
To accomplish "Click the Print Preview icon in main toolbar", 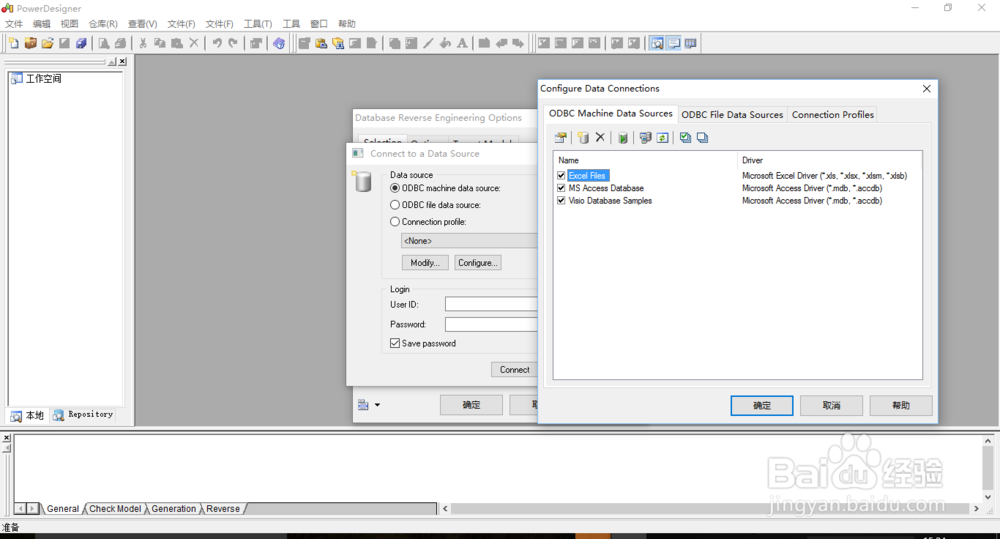I will tap(103, 43).
